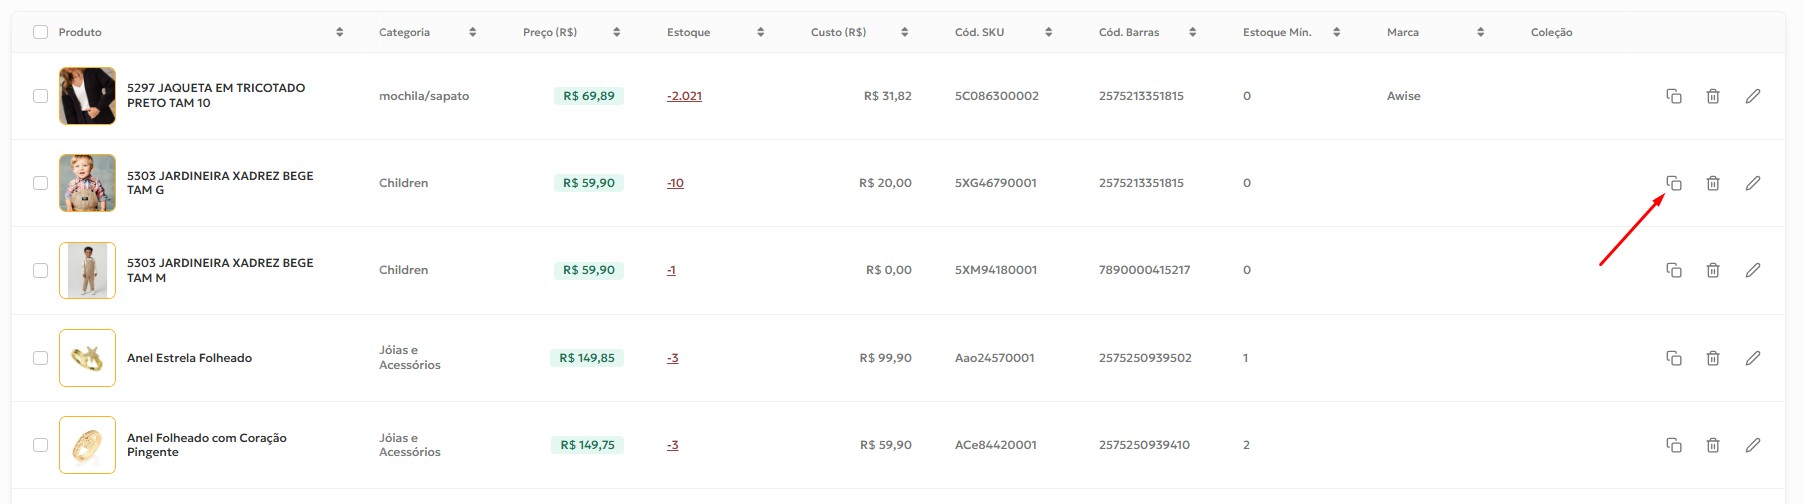Delete the 5303 JARDINEIRA XADREZ BEGE TAM M product
The image size is (1804, 504).
pos(1713,270)
